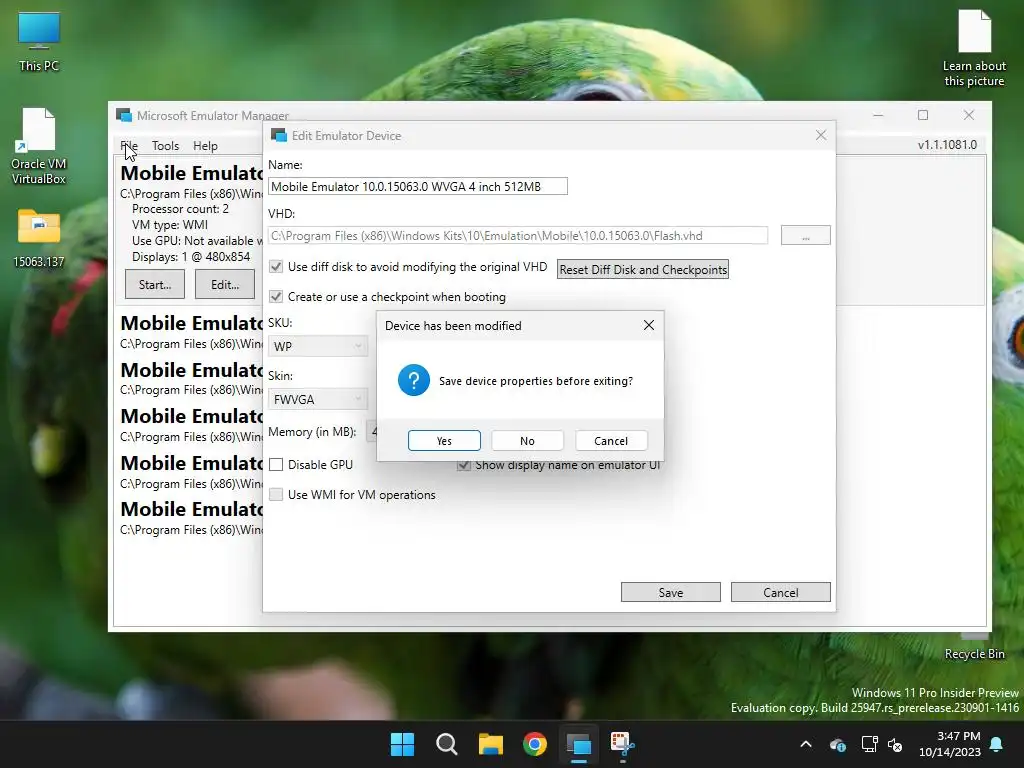Close the Device has been modified dialog
1024x768 pixels.
point(648,325)
